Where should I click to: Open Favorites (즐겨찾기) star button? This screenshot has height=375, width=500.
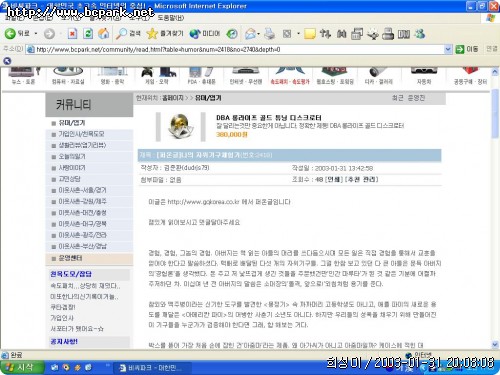165,34
